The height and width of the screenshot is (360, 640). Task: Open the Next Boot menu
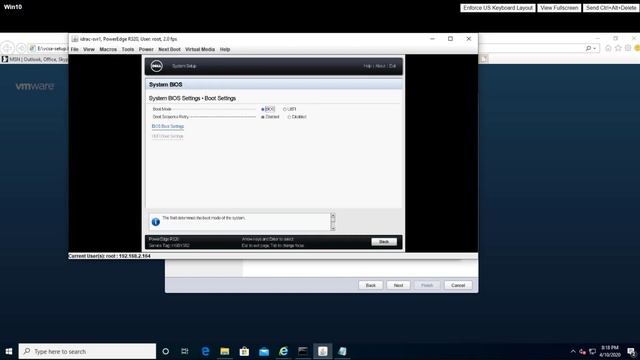pos(169,49)
